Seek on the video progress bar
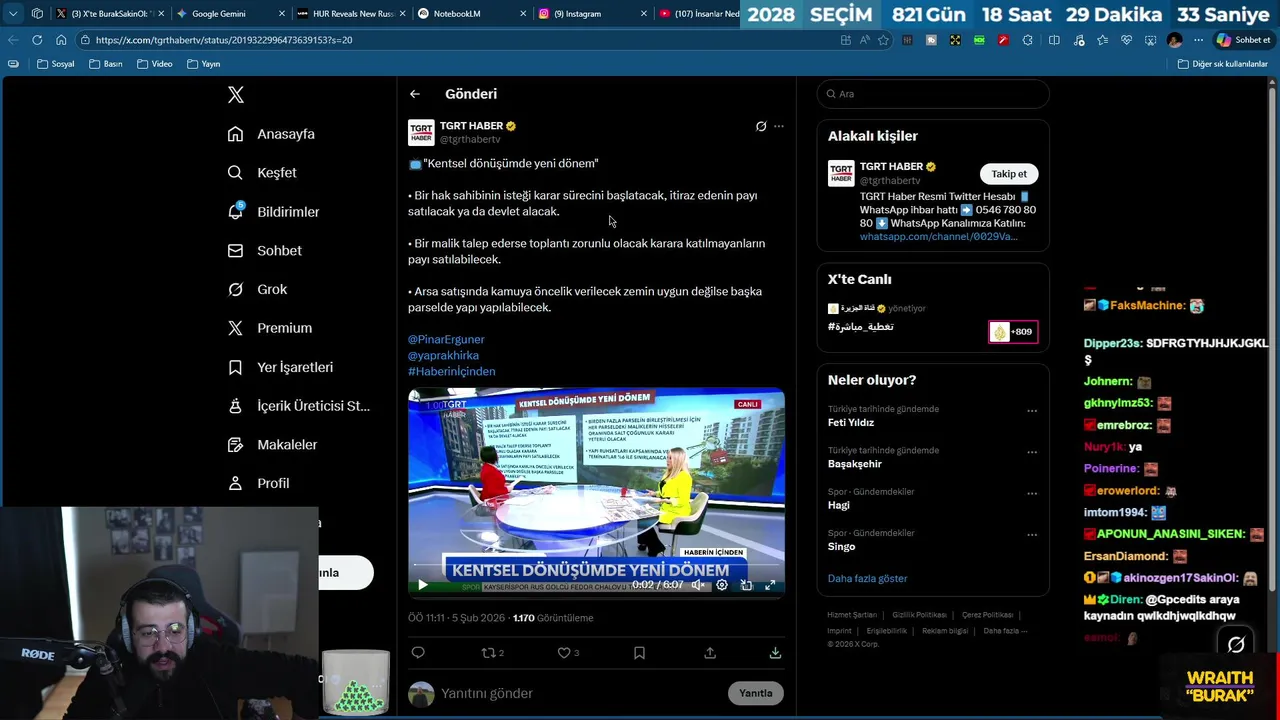1280x720 pixels. click(x=596, y=565)
